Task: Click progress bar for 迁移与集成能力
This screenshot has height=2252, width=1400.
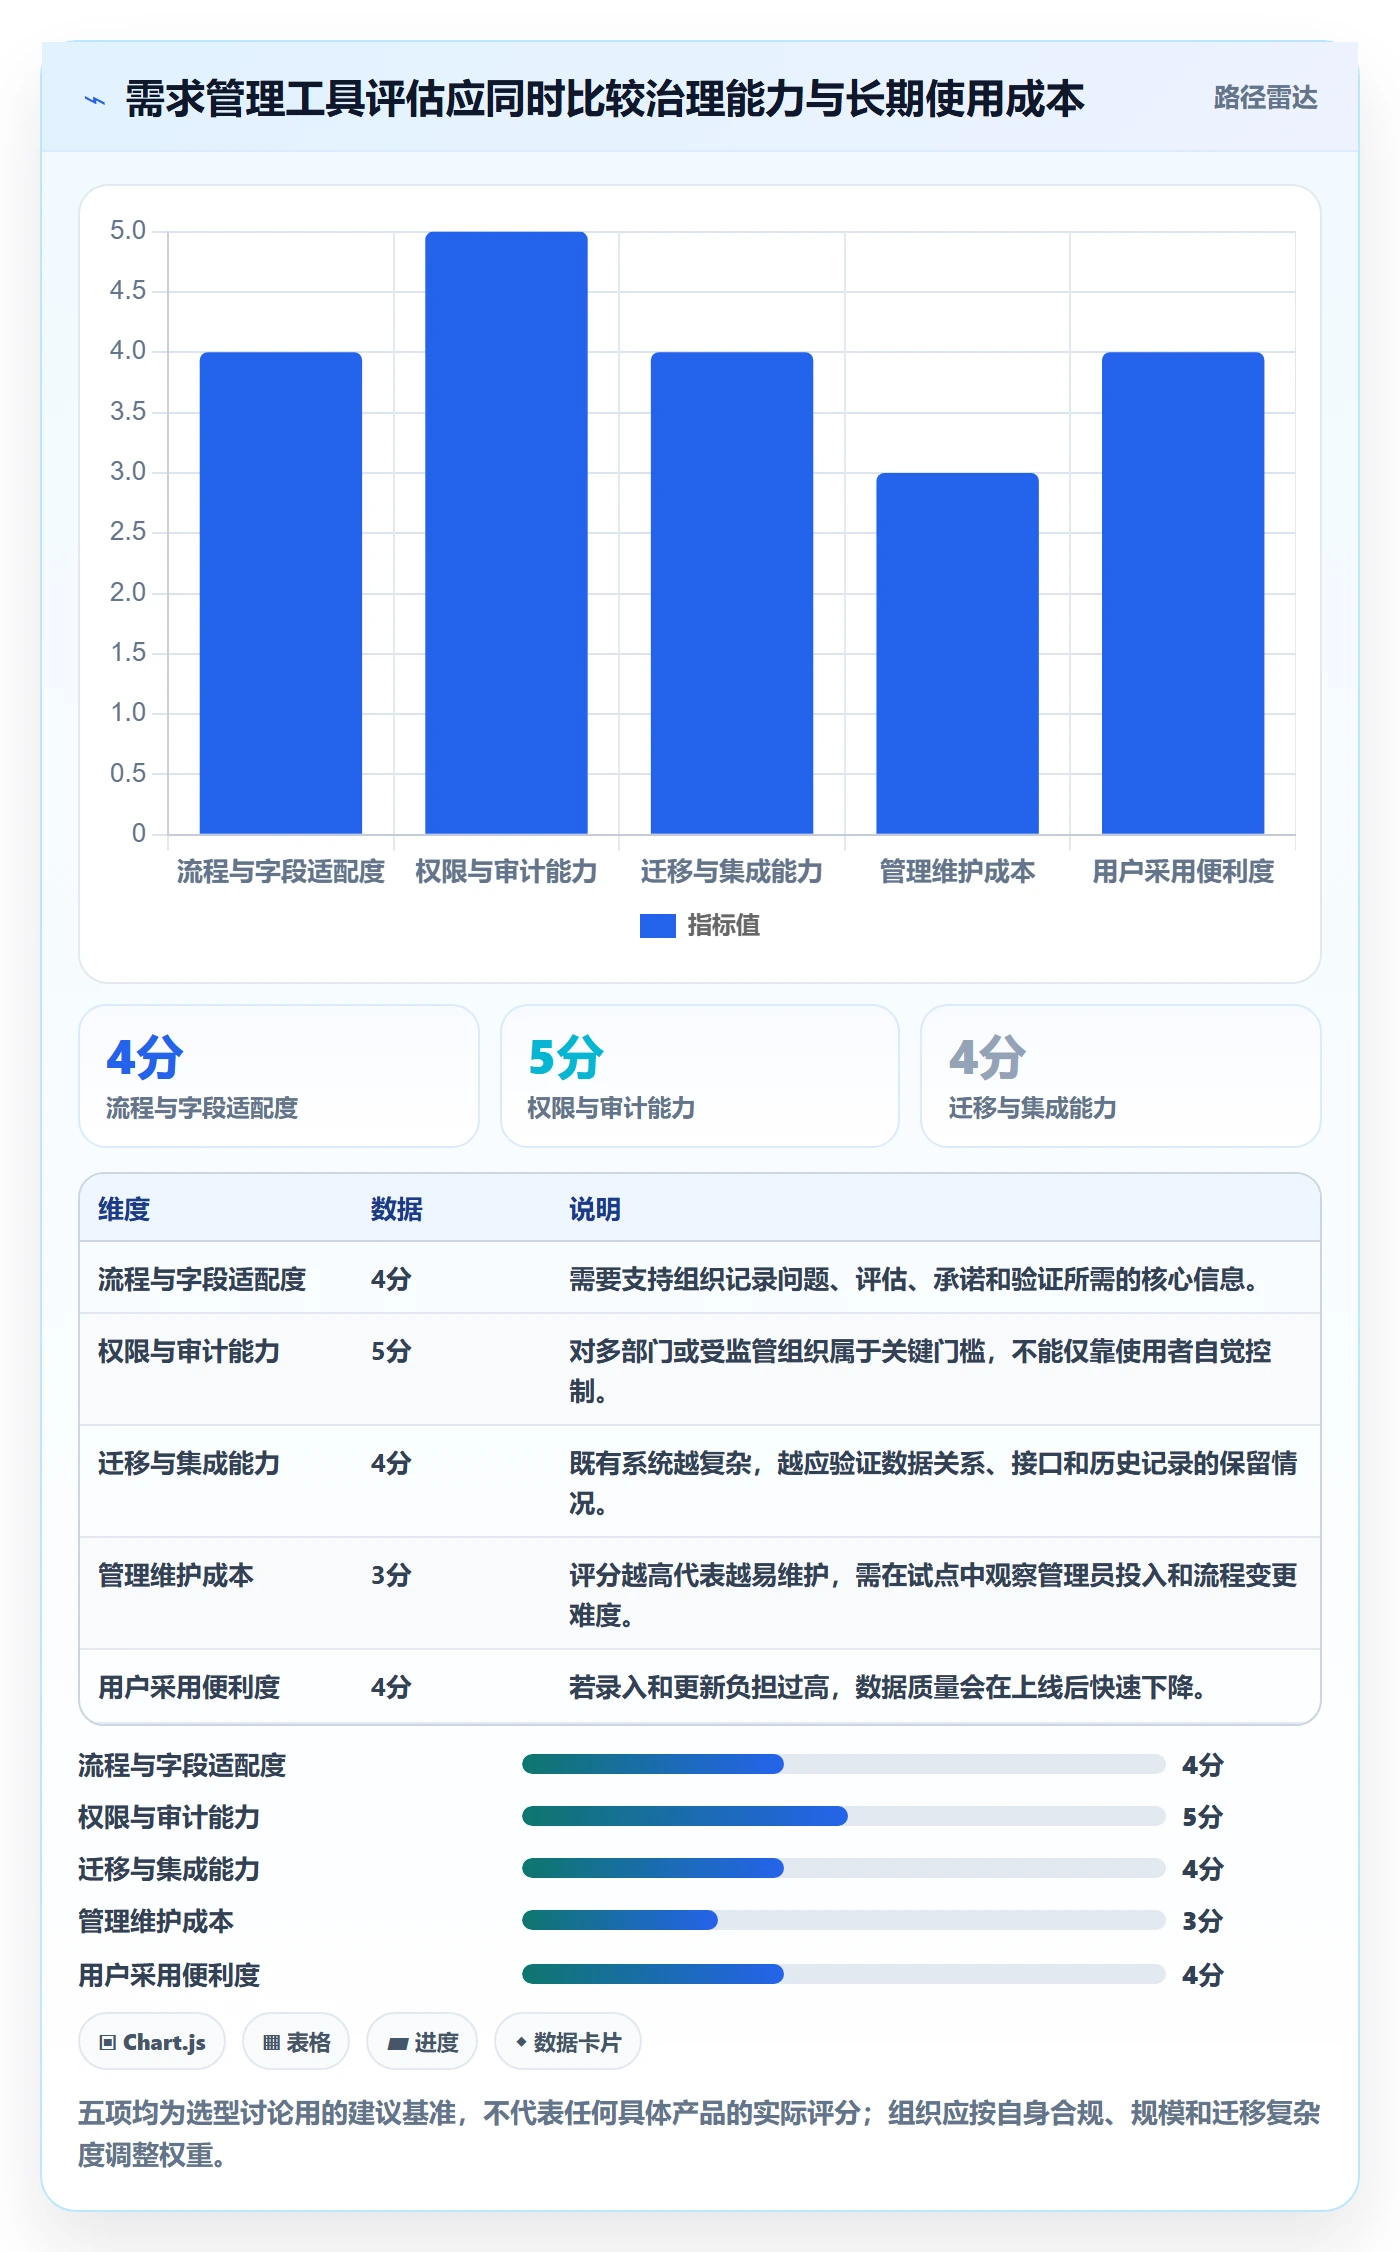Action: 844,1868
